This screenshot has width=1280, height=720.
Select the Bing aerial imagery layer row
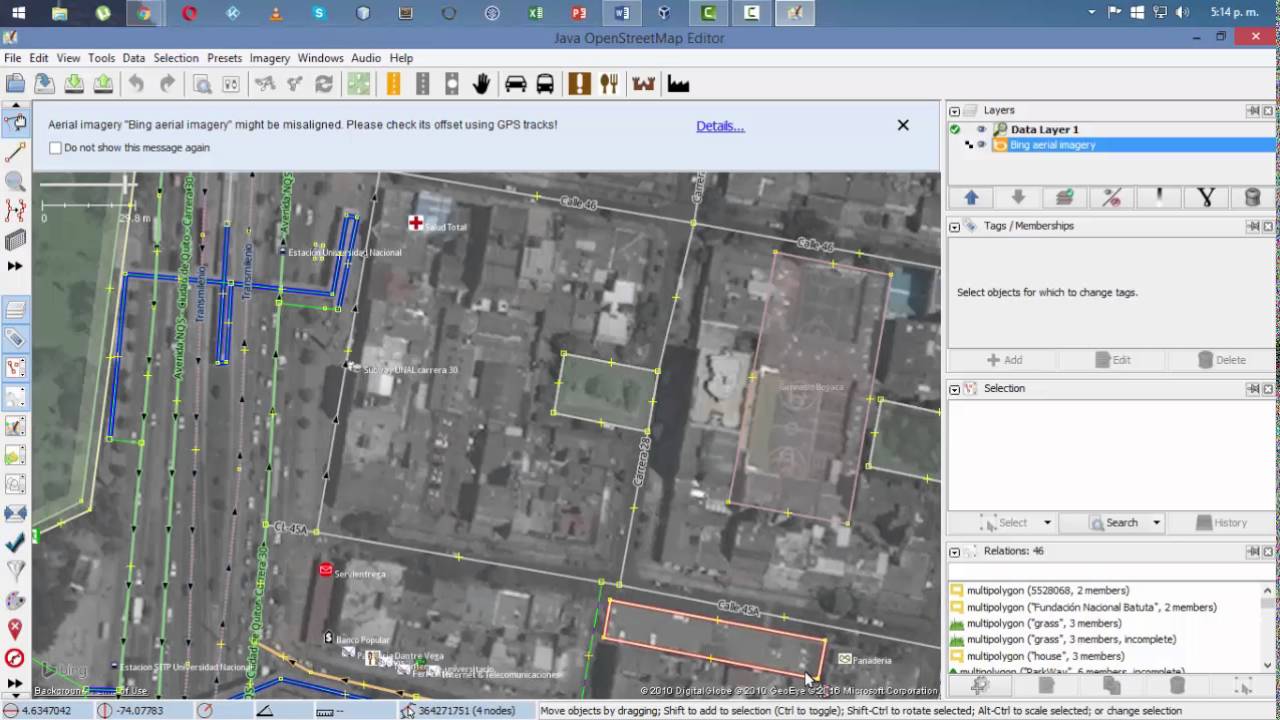pyautogui.click(x=1111, y=145)
